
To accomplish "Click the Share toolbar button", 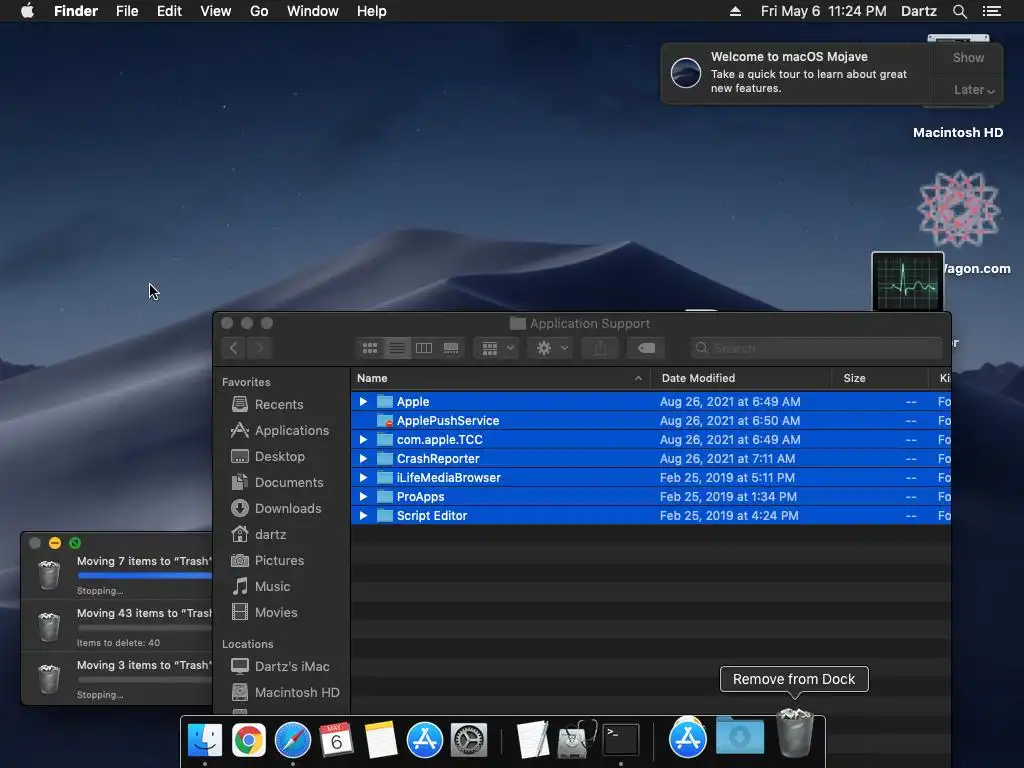I will [600, 348].
